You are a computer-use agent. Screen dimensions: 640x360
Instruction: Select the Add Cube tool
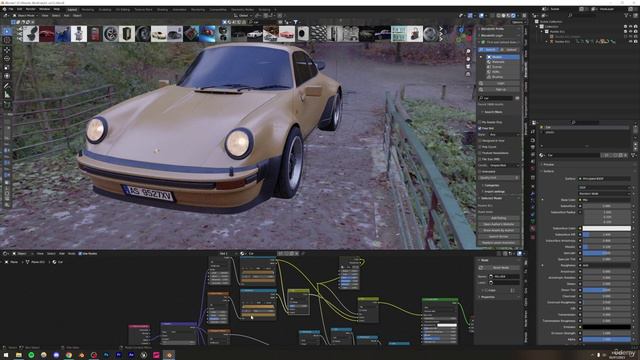pyautogui.click(x=7, y=104)
